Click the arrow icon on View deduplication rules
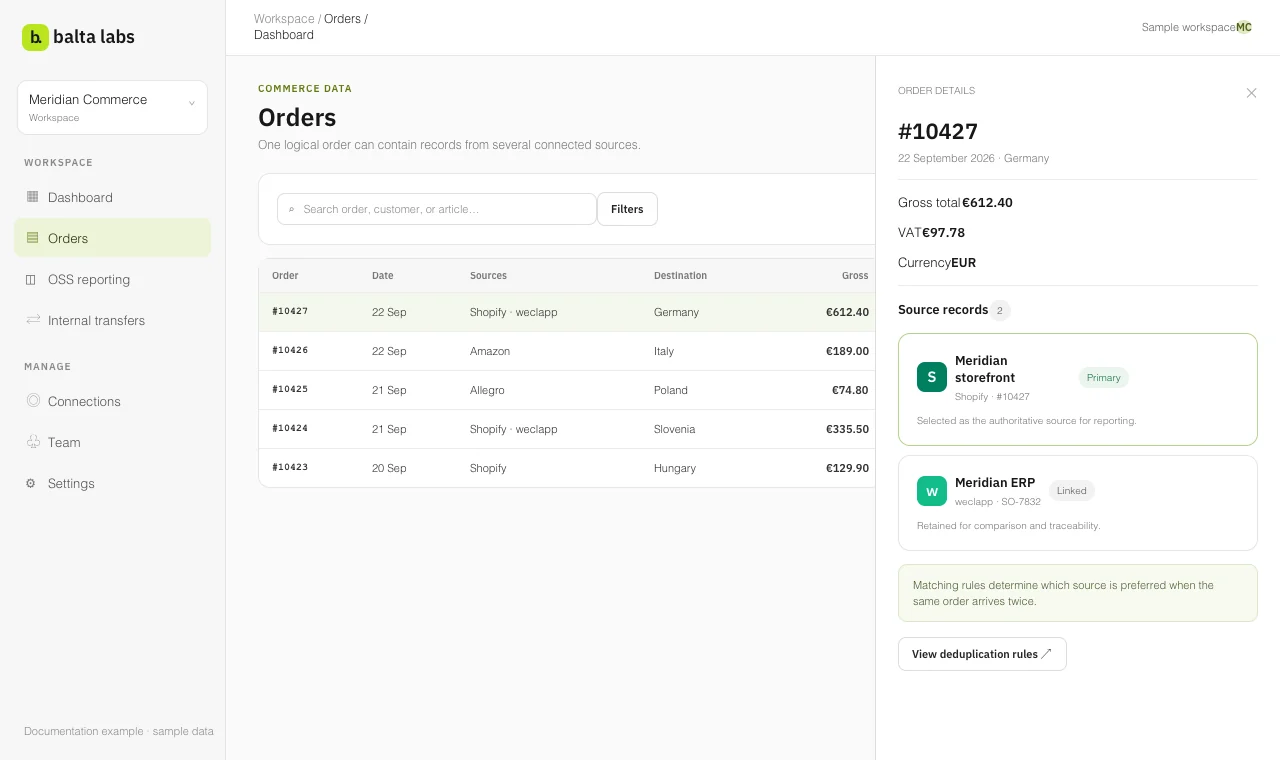 pos(1046,654)
